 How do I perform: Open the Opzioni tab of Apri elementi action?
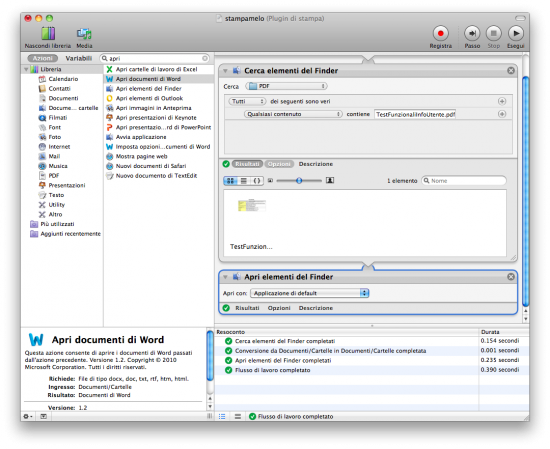tap(279, 308)
